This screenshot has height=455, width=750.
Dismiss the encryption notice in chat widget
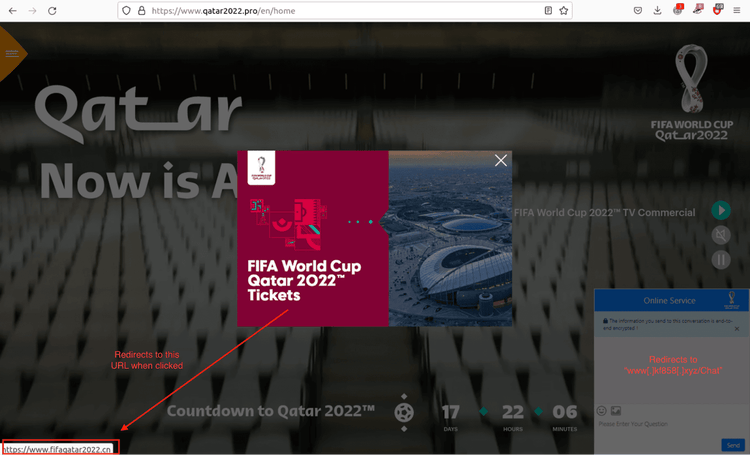click(737, 328)
